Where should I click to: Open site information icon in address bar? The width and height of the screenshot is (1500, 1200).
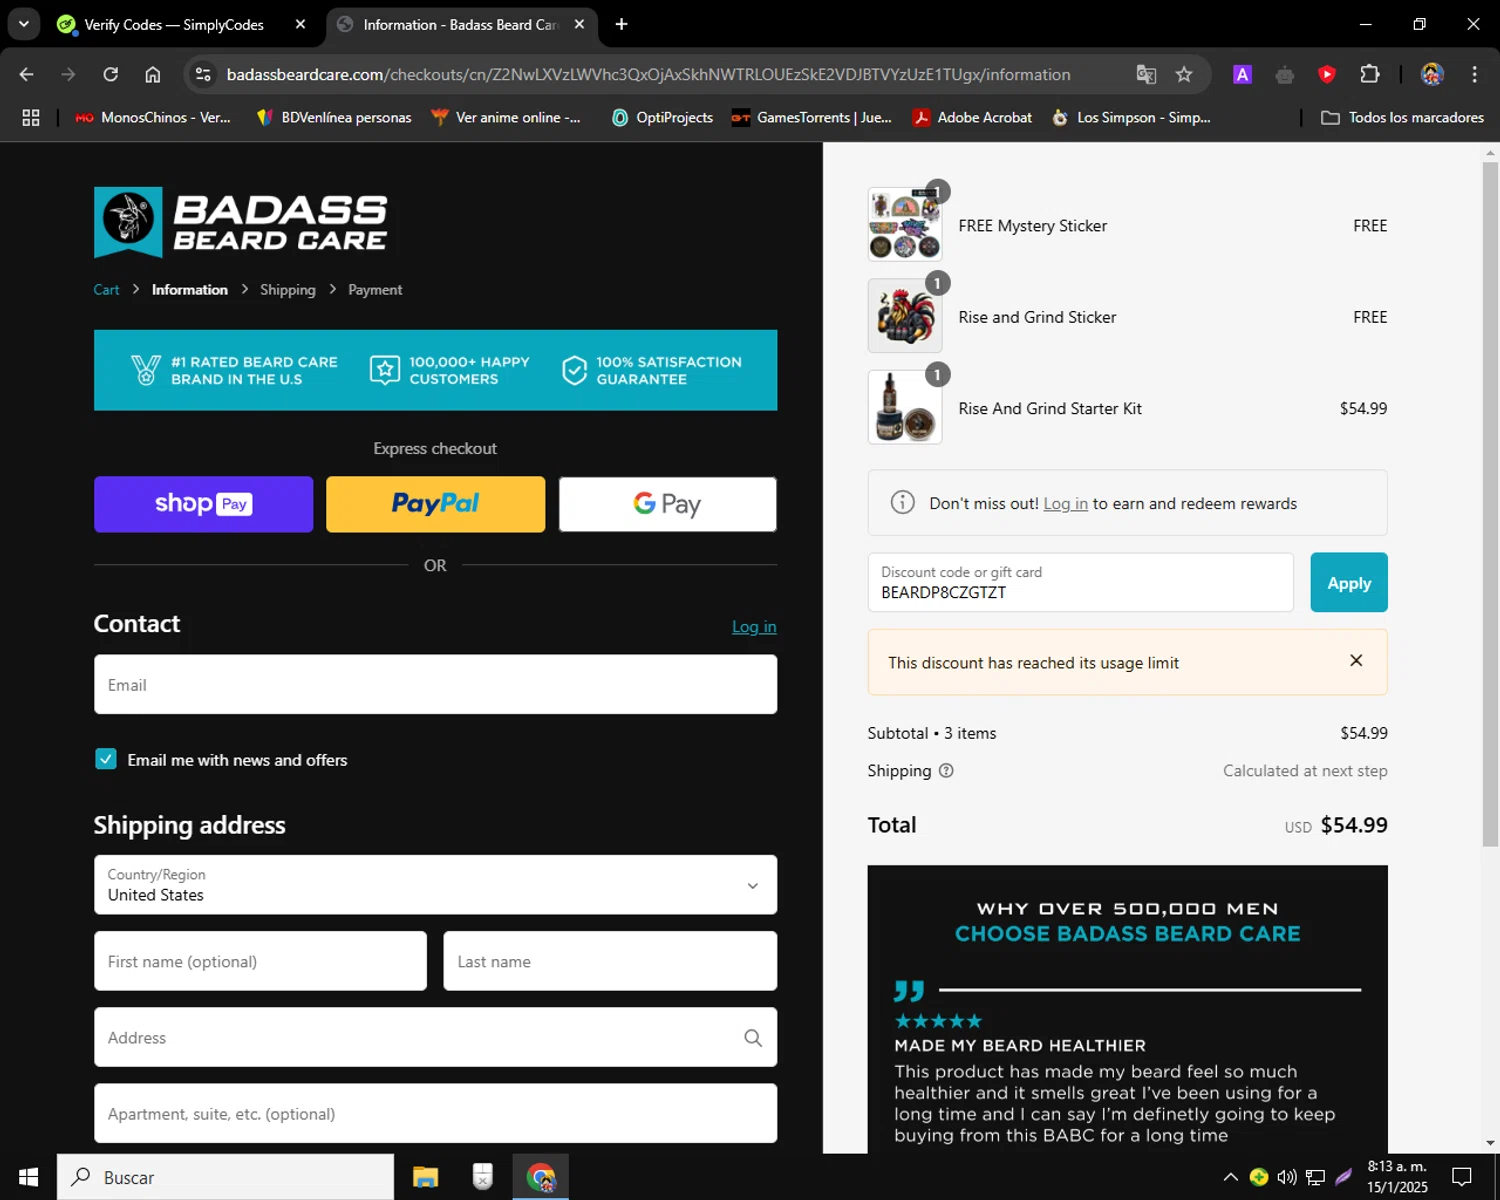[x=203, y=74]
